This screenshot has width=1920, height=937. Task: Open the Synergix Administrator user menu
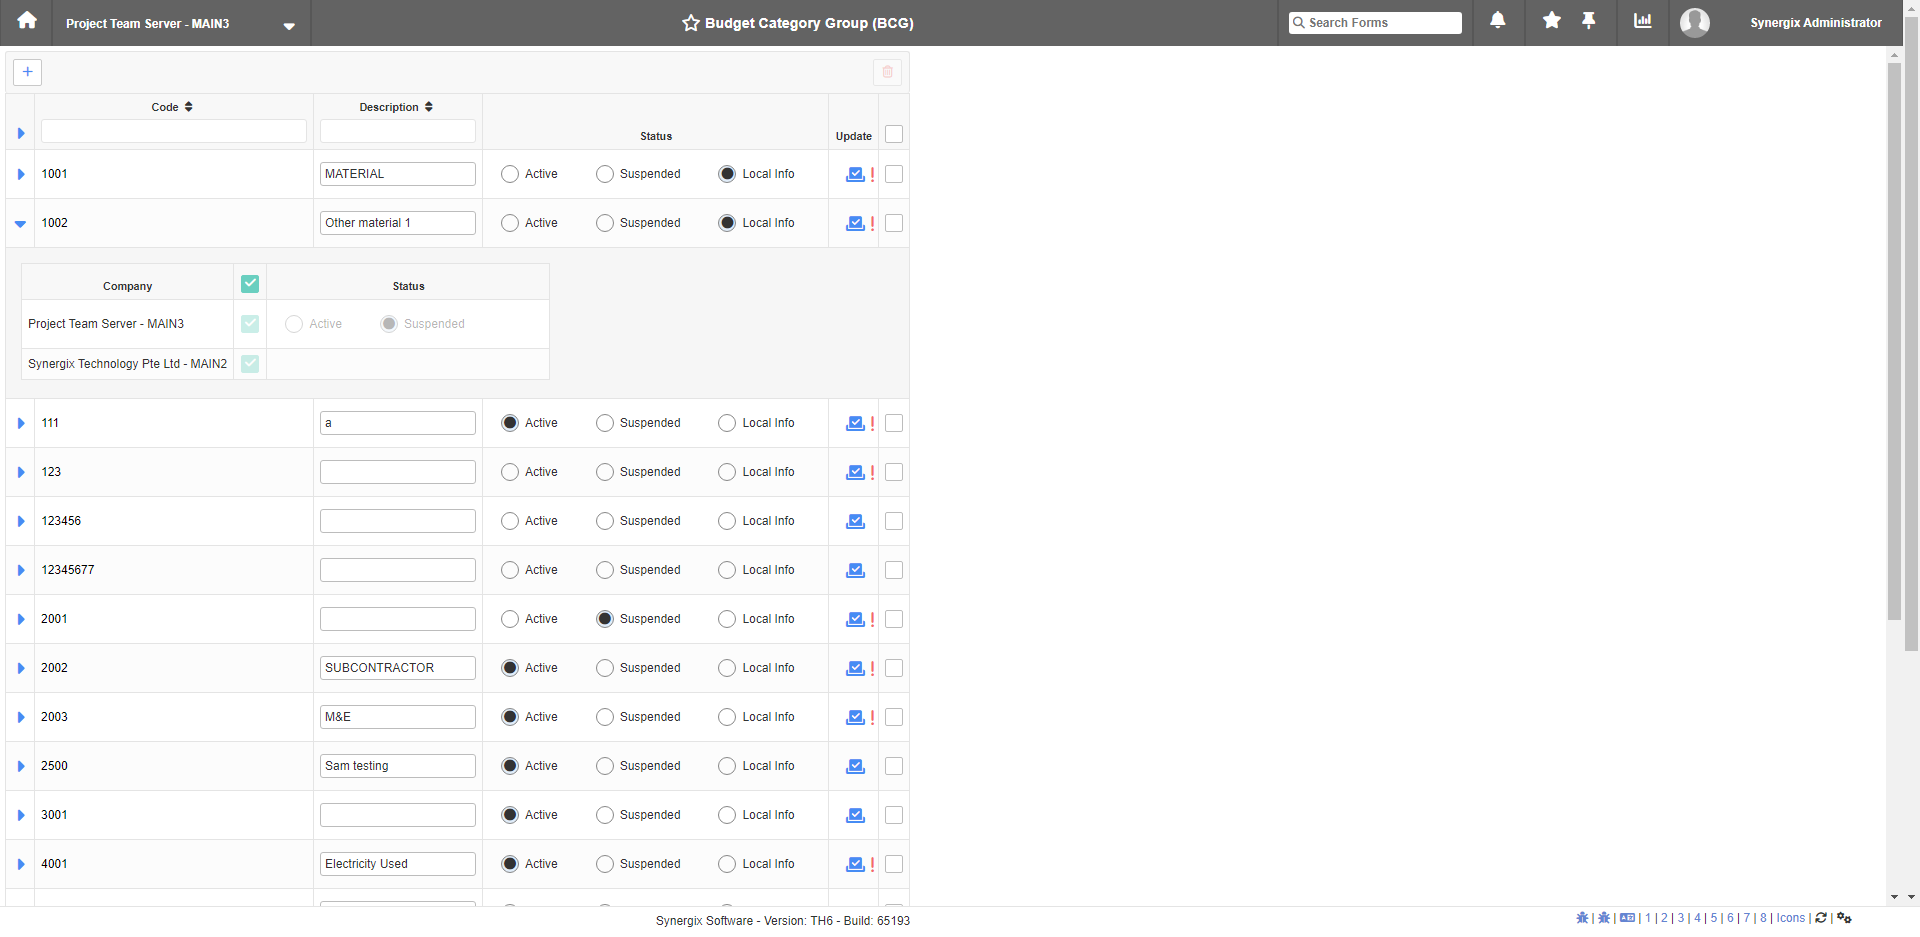point(1815,23)
